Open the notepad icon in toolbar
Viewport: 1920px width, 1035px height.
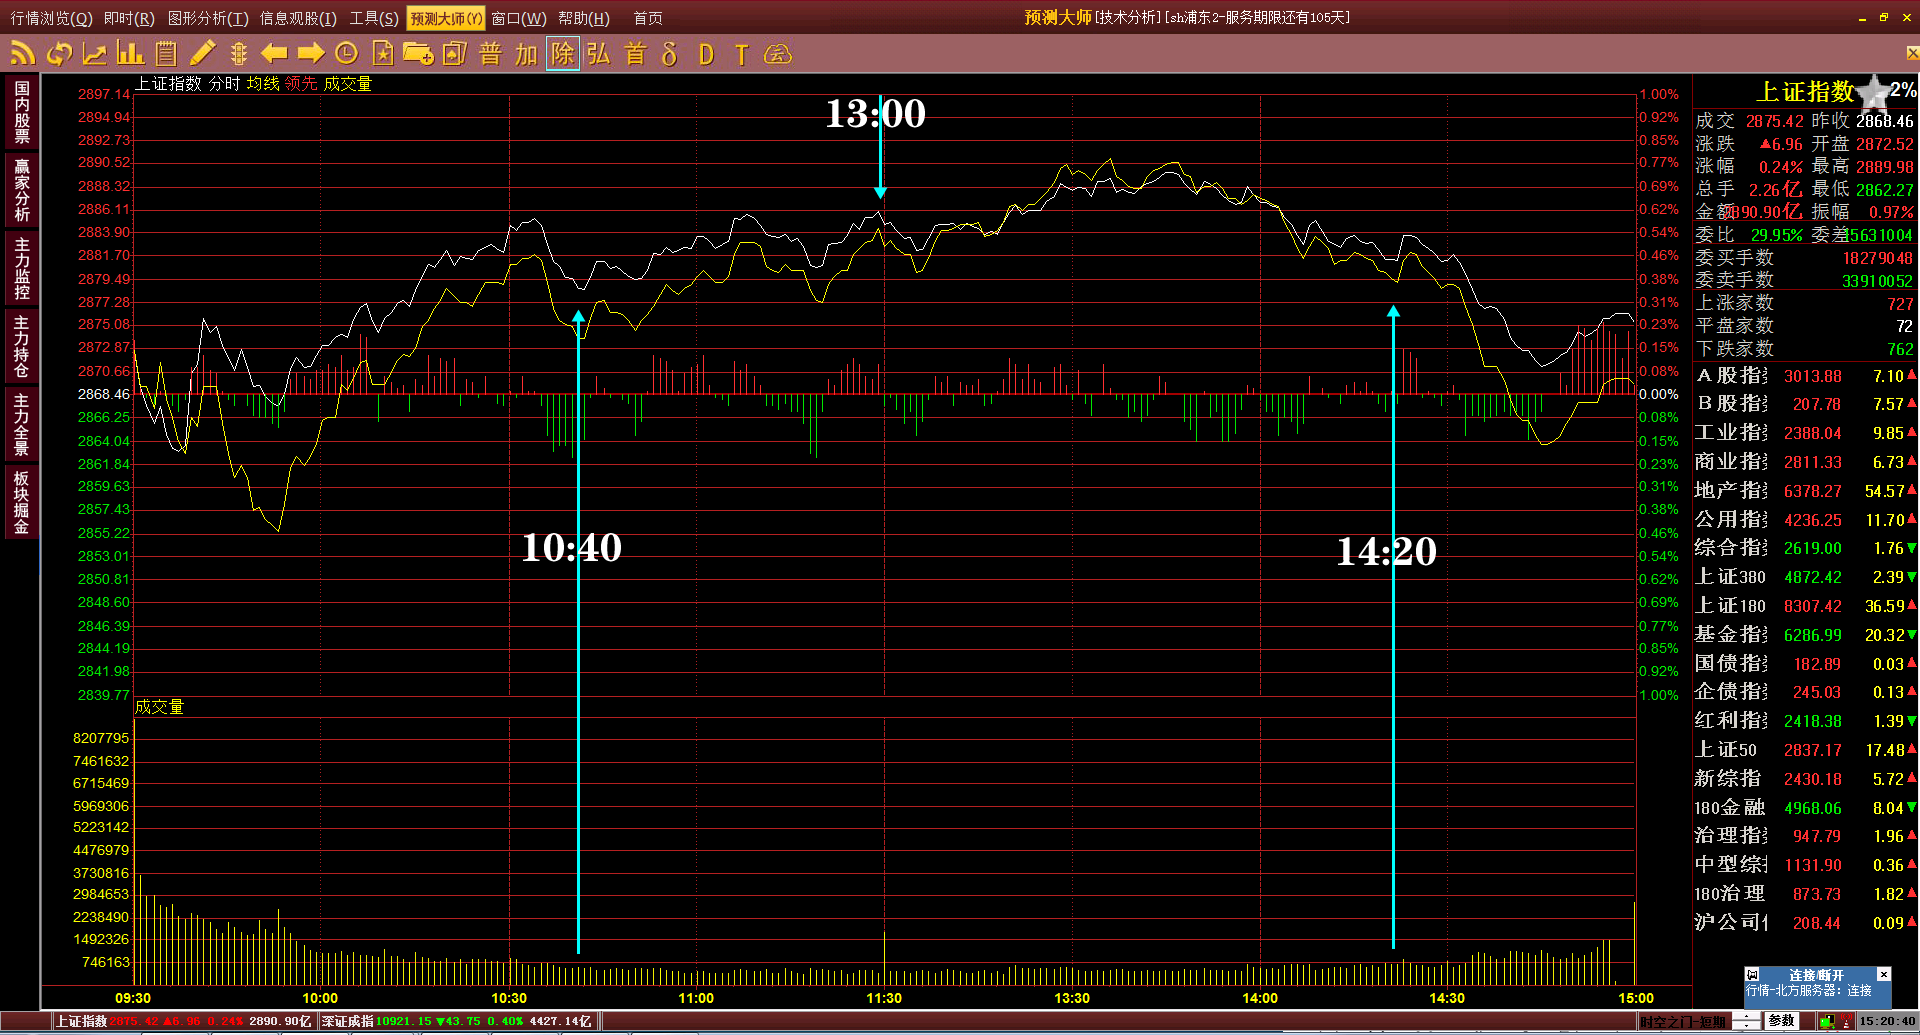[166, 53]
